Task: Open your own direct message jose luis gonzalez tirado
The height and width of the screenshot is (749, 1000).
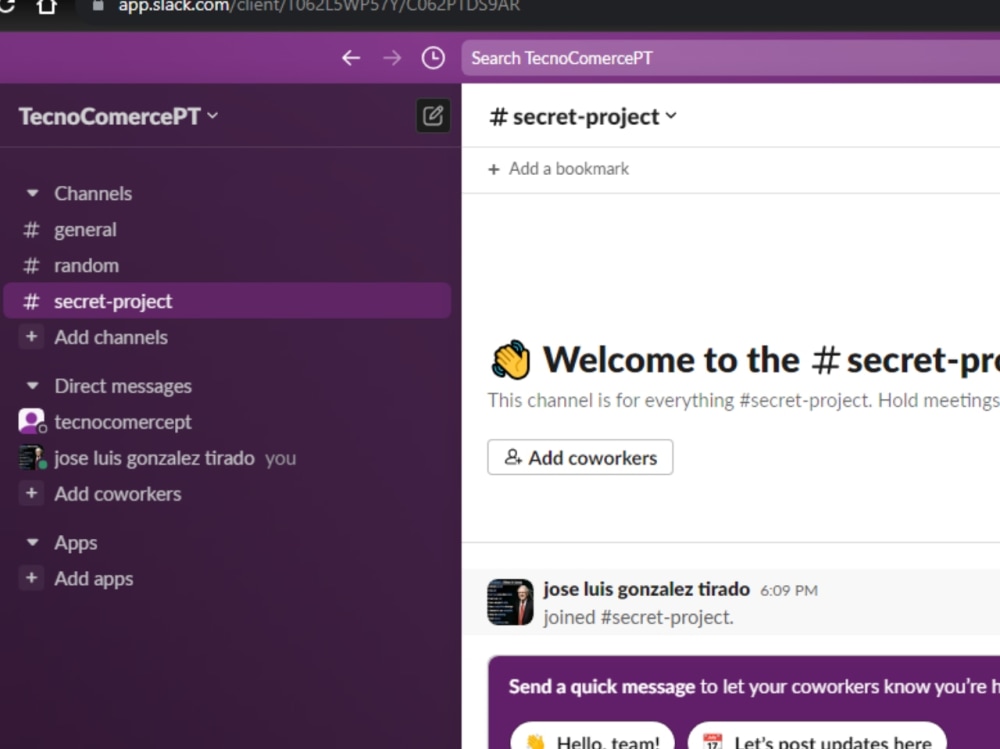Action: tap(227, 458)
